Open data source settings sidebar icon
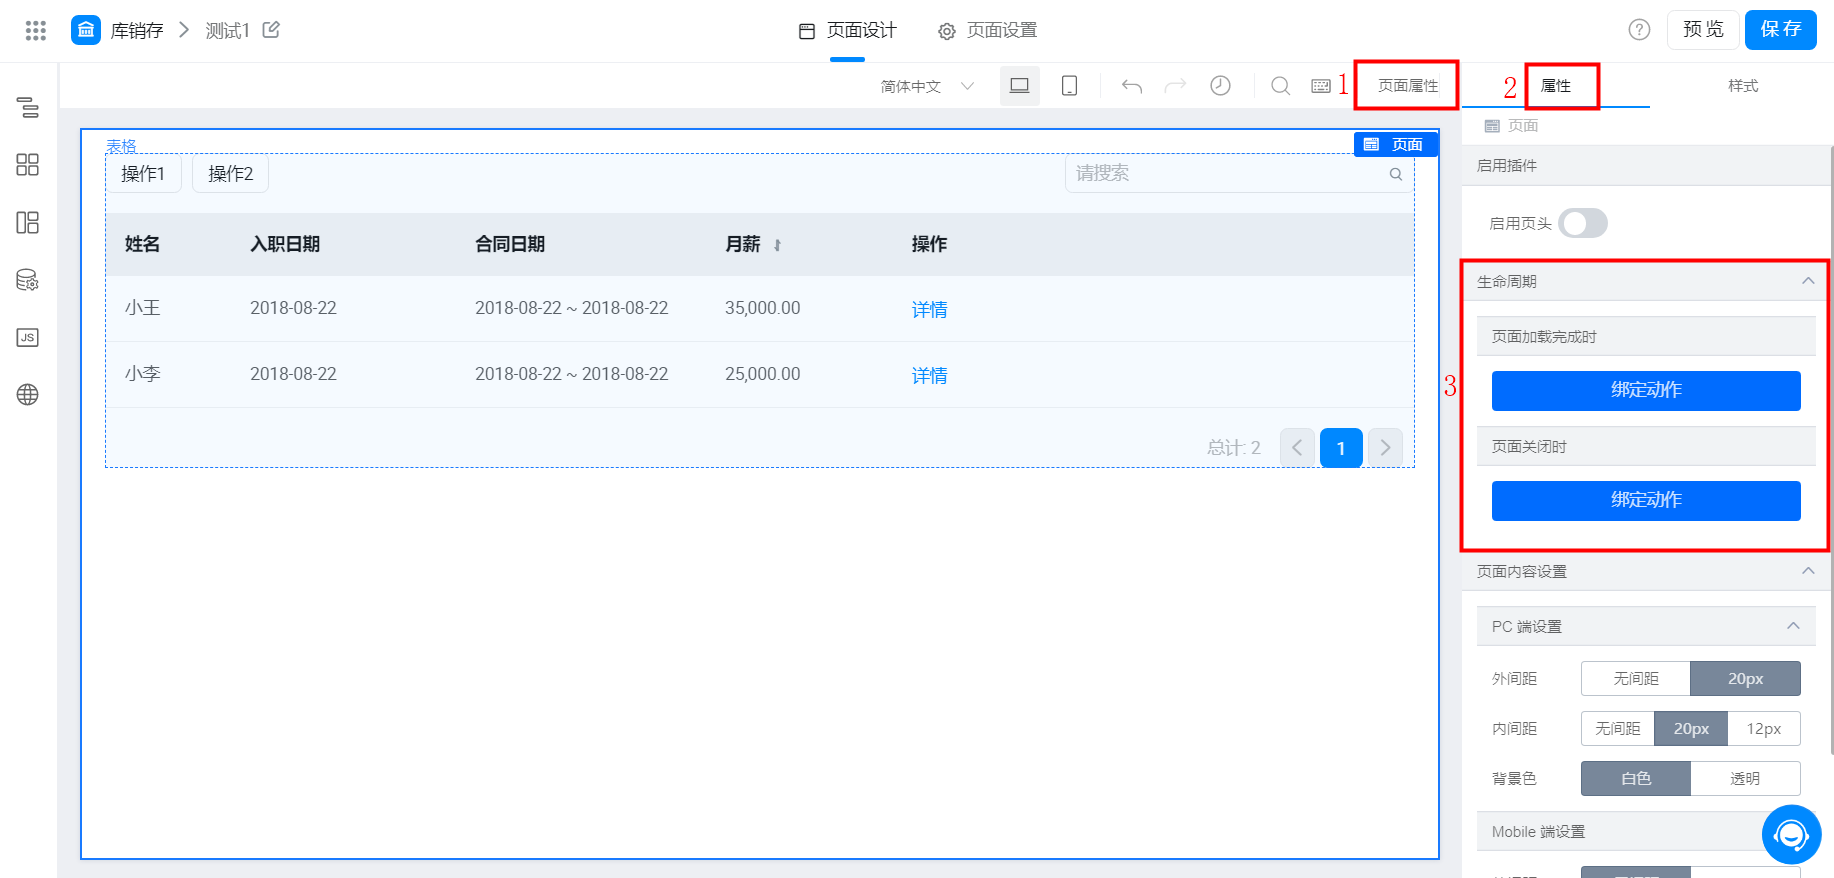 pos(28,280)
